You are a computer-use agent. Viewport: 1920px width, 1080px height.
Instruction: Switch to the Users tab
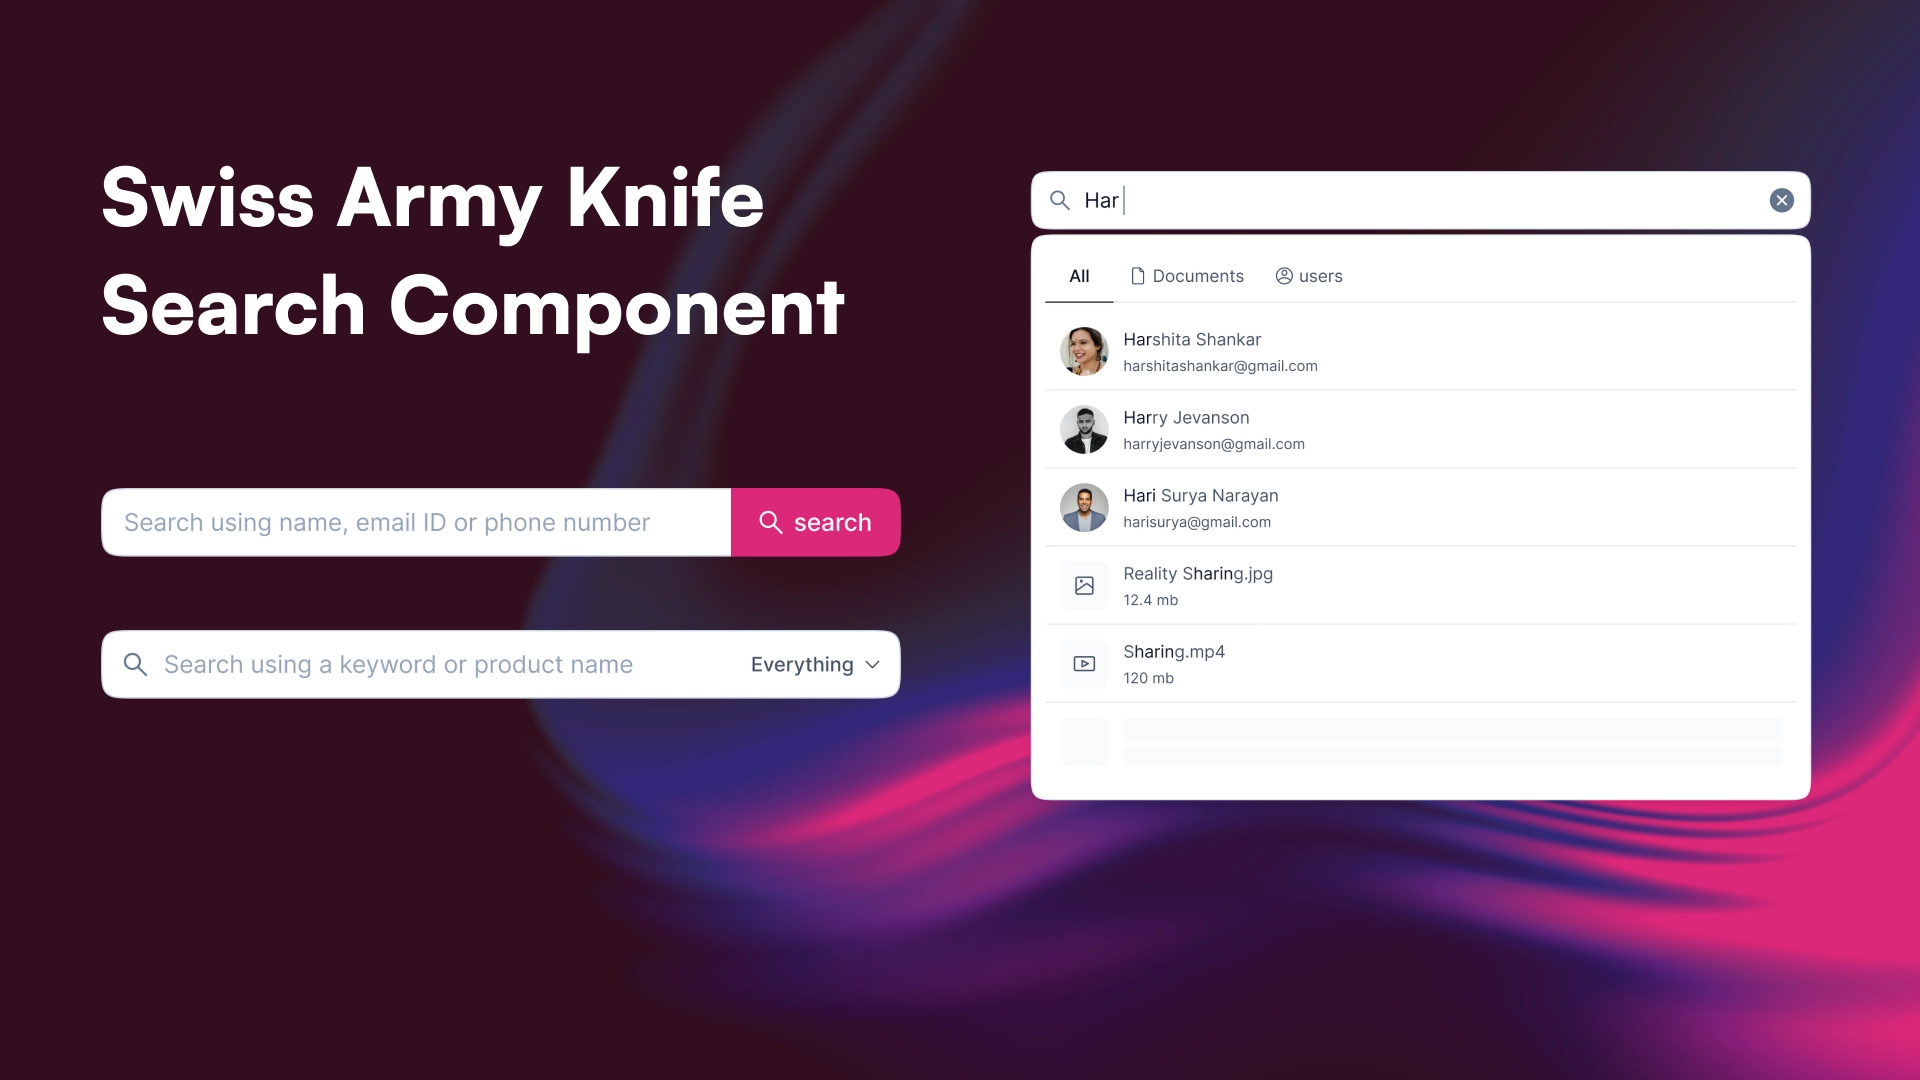1308,276
